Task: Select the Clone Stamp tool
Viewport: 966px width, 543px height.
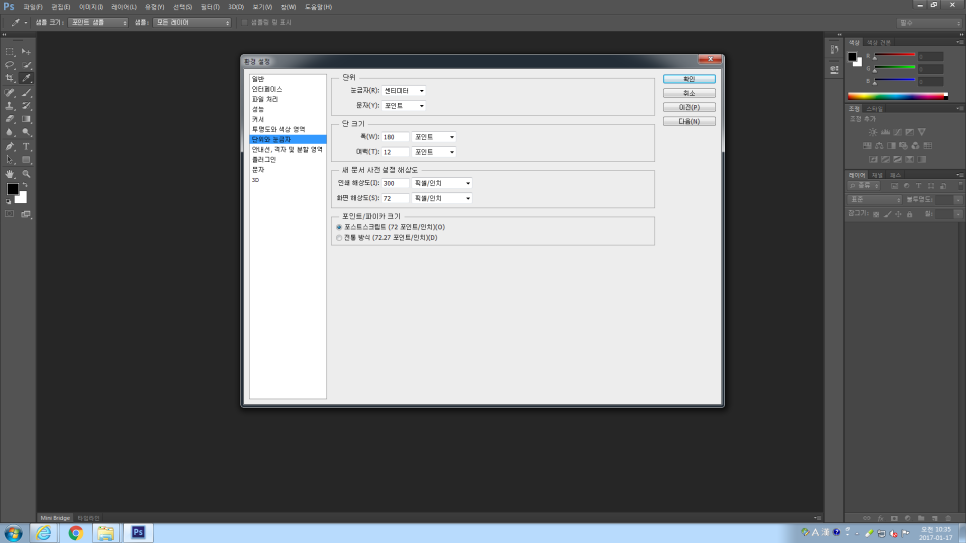Action: point(10,106)
